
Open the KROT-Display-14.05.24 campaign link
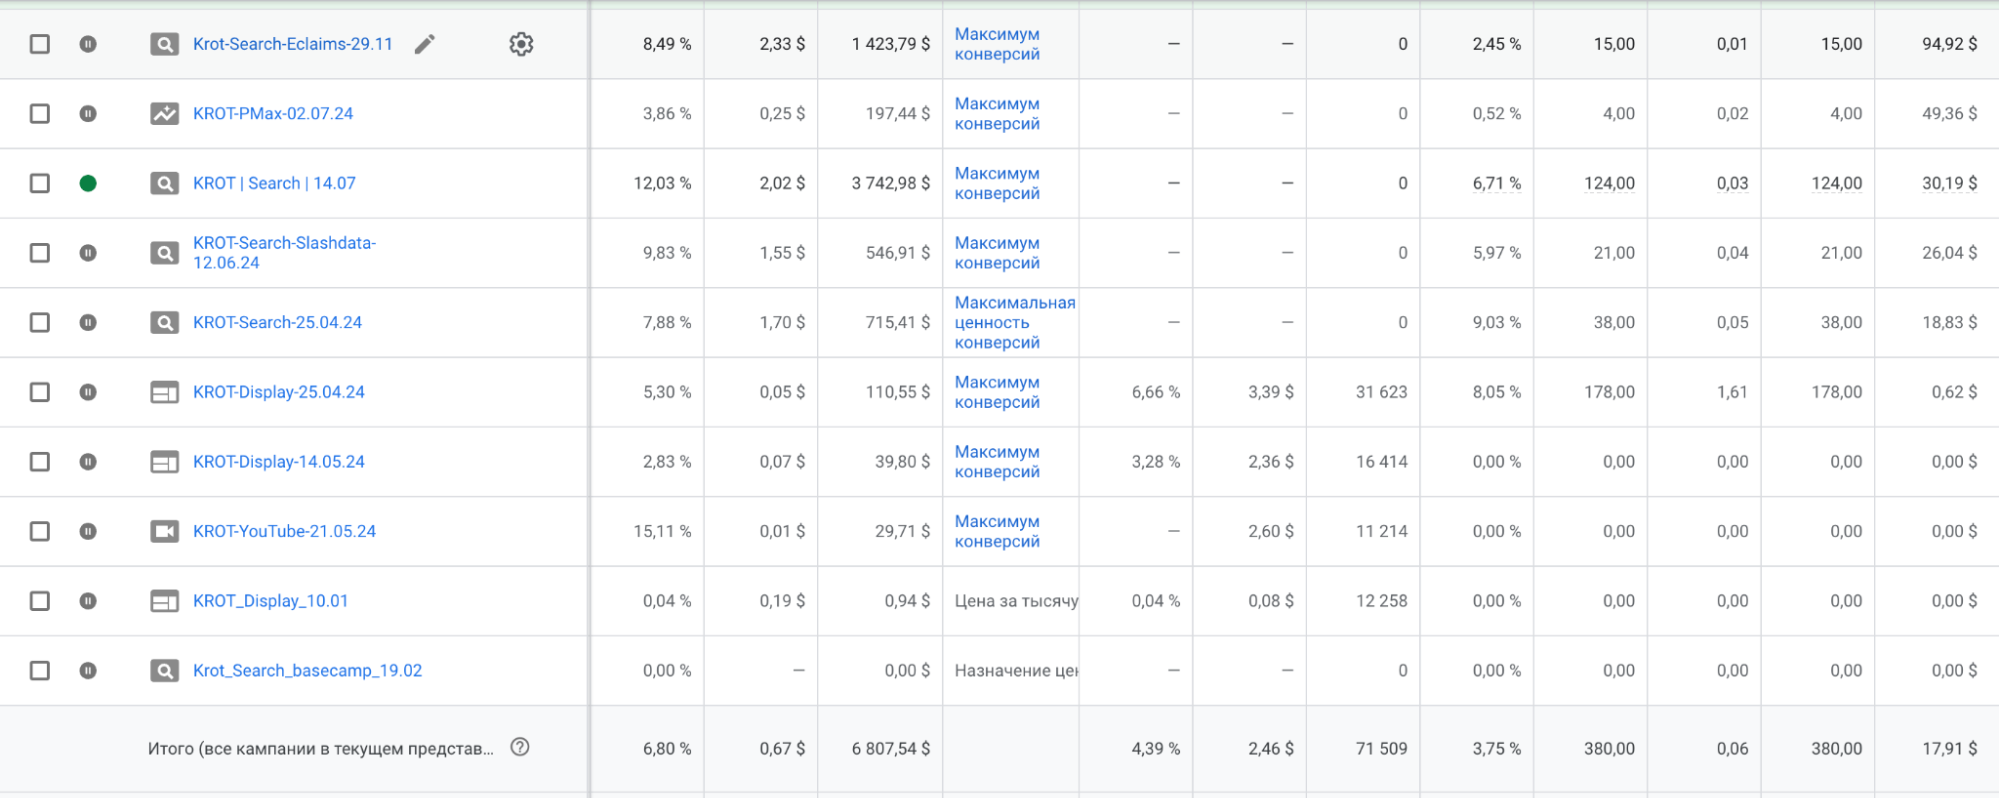point(278,462)
